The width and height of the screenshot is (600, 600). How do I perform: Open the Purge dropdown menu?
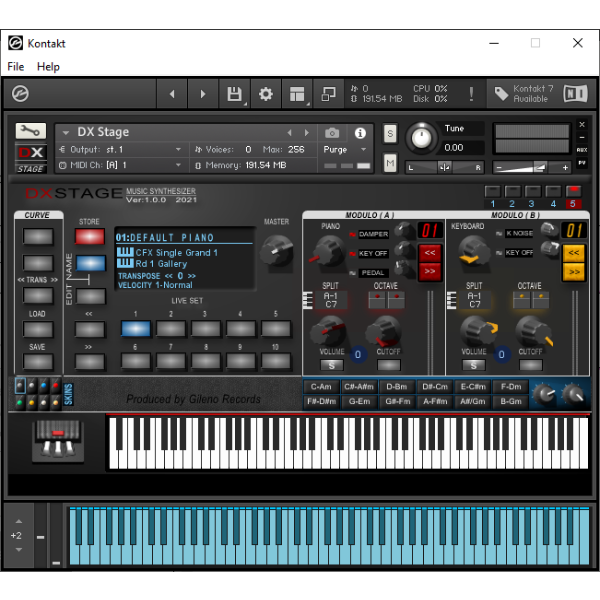345,149
